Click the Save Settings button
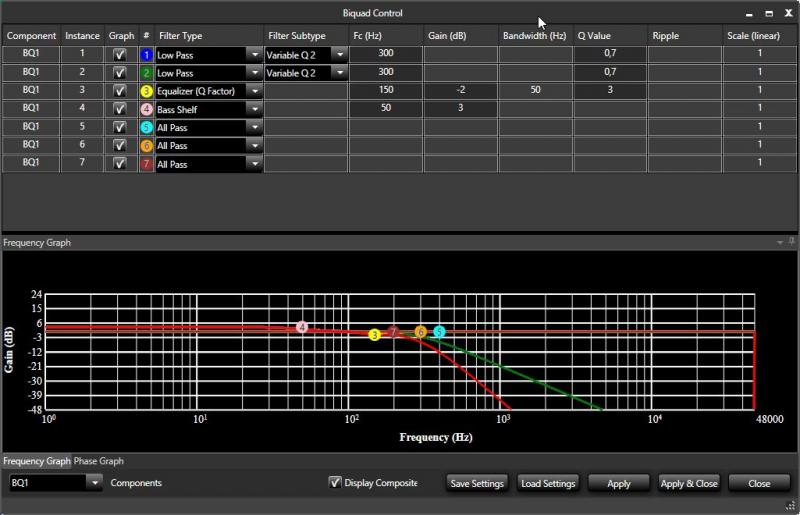 coord(477,483)
